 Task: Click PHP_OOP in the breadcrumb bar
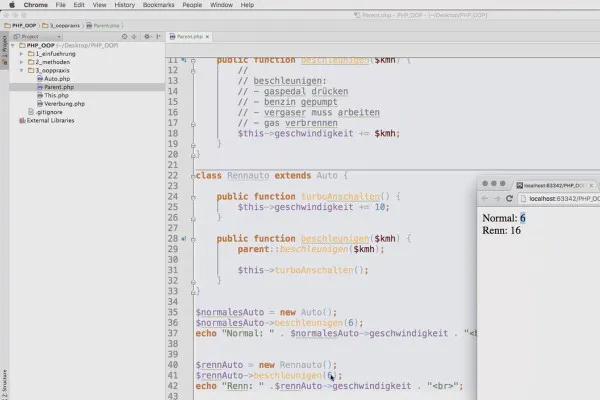21,26
